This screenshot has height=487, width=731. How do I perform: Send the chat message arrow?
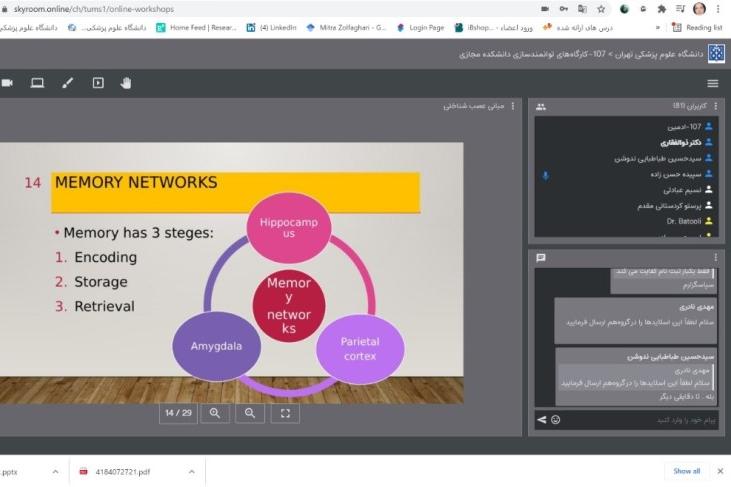(541, 419)
